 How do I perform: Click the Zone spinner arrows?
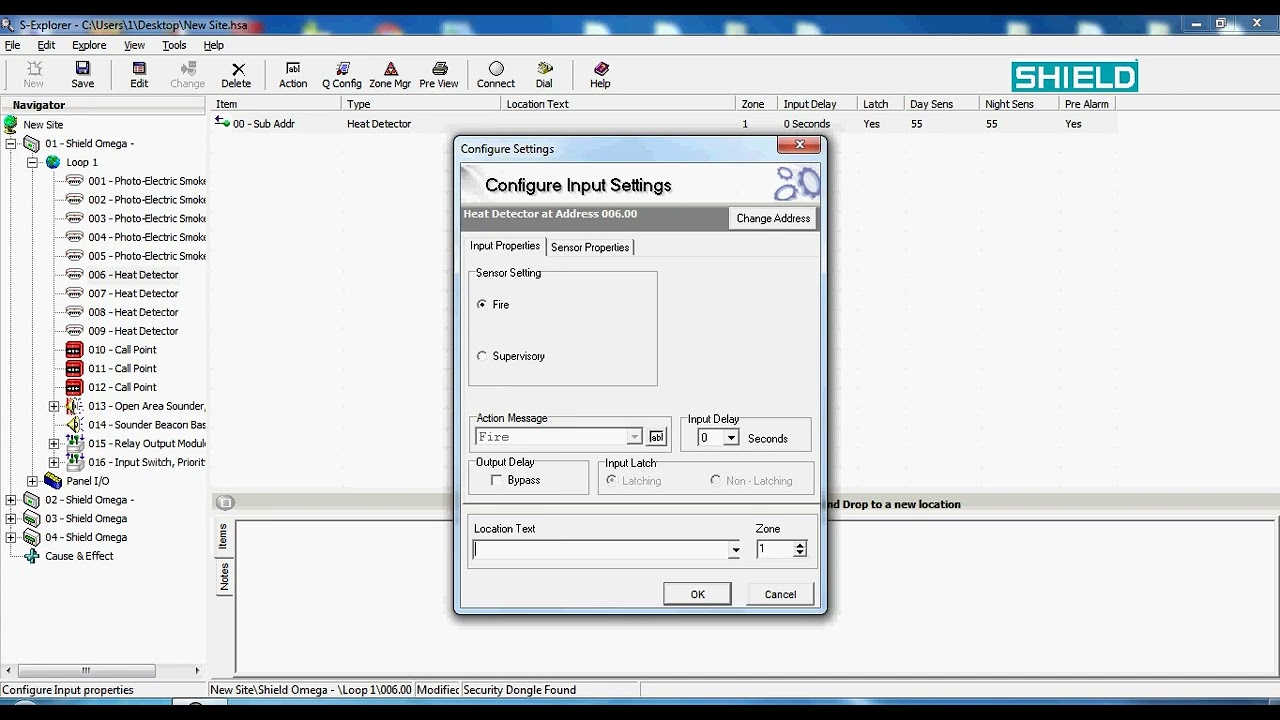(x=799, y=549)
